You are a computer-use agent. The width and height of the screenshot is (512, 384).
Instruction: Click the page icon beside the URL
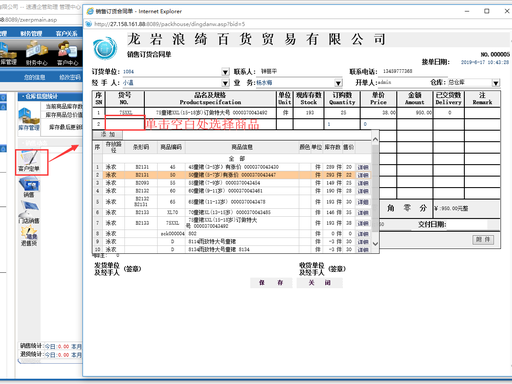(x=89, y=24)
